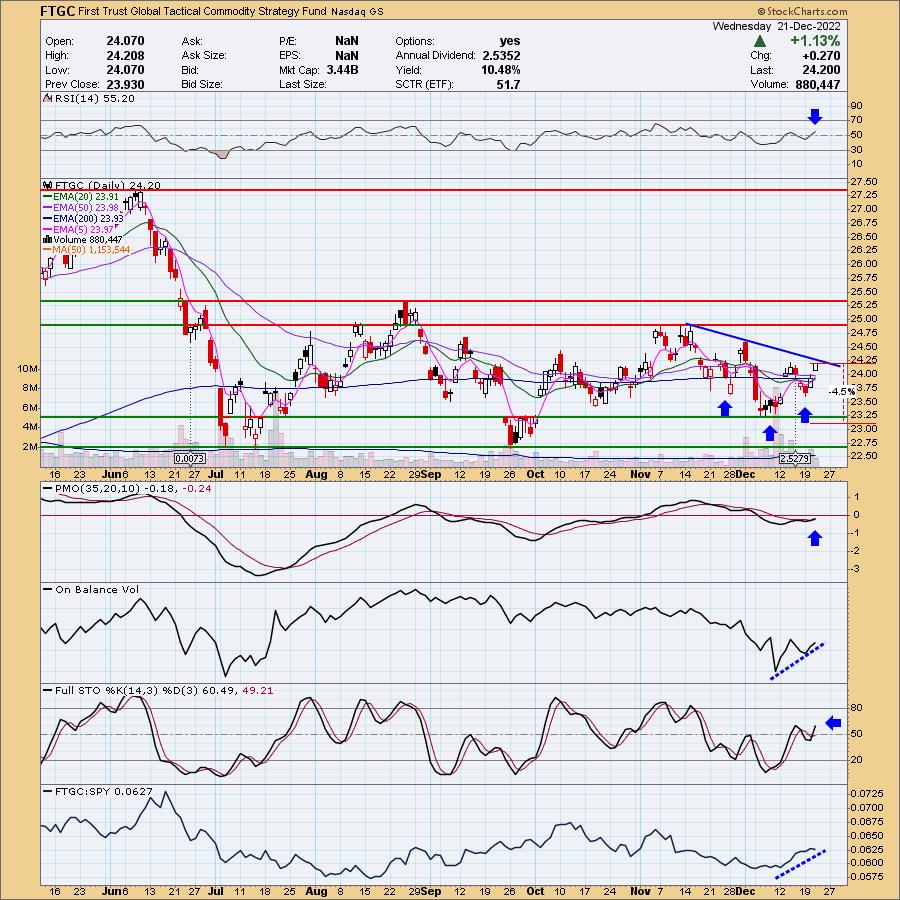Image resolution: width=900 pixels, height=900 pixels.
Task: Click the Chg value +0.270
Action: click(x=821, y=56)
